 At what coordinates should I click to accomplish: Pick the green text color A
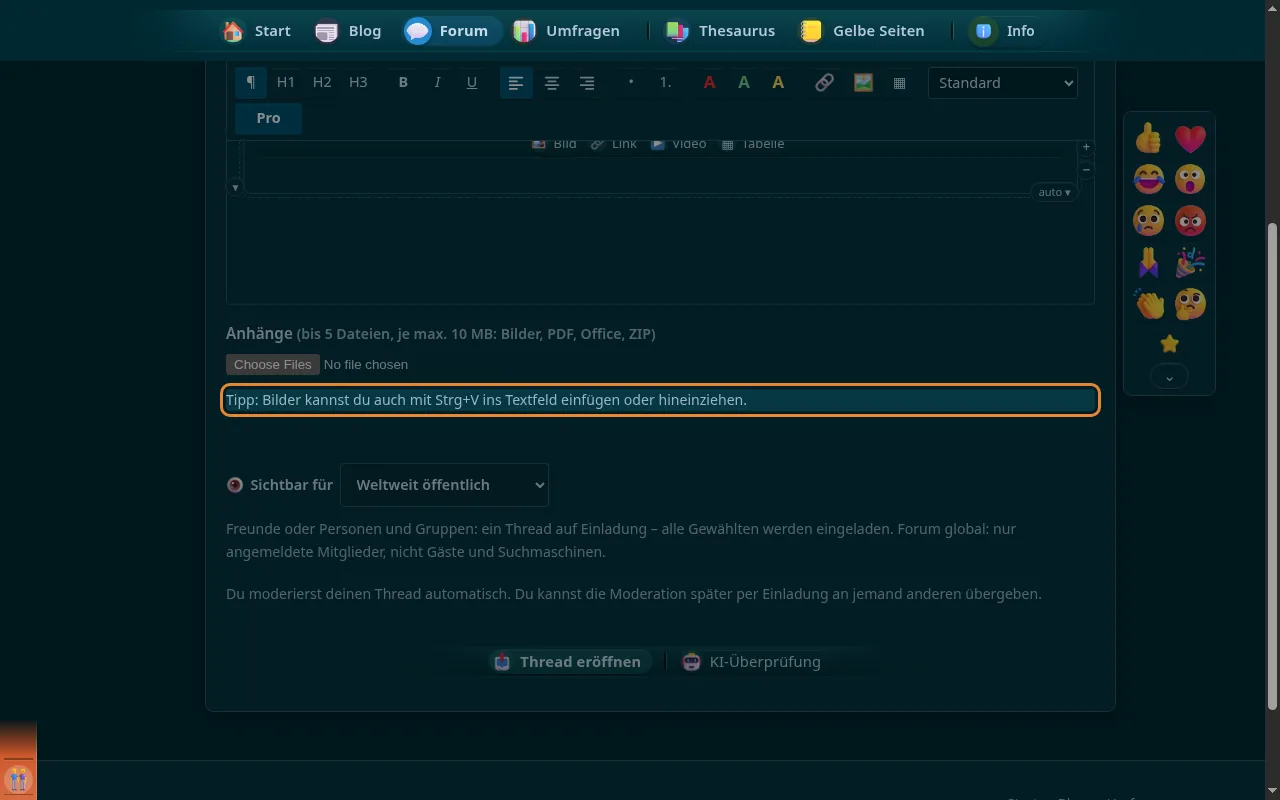tap(744, 83)
